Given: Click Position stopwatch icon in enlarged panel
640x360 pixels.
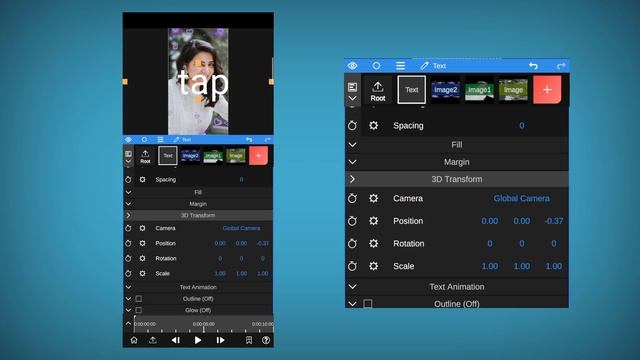Looking at the screenshot, I should (352, 221).
